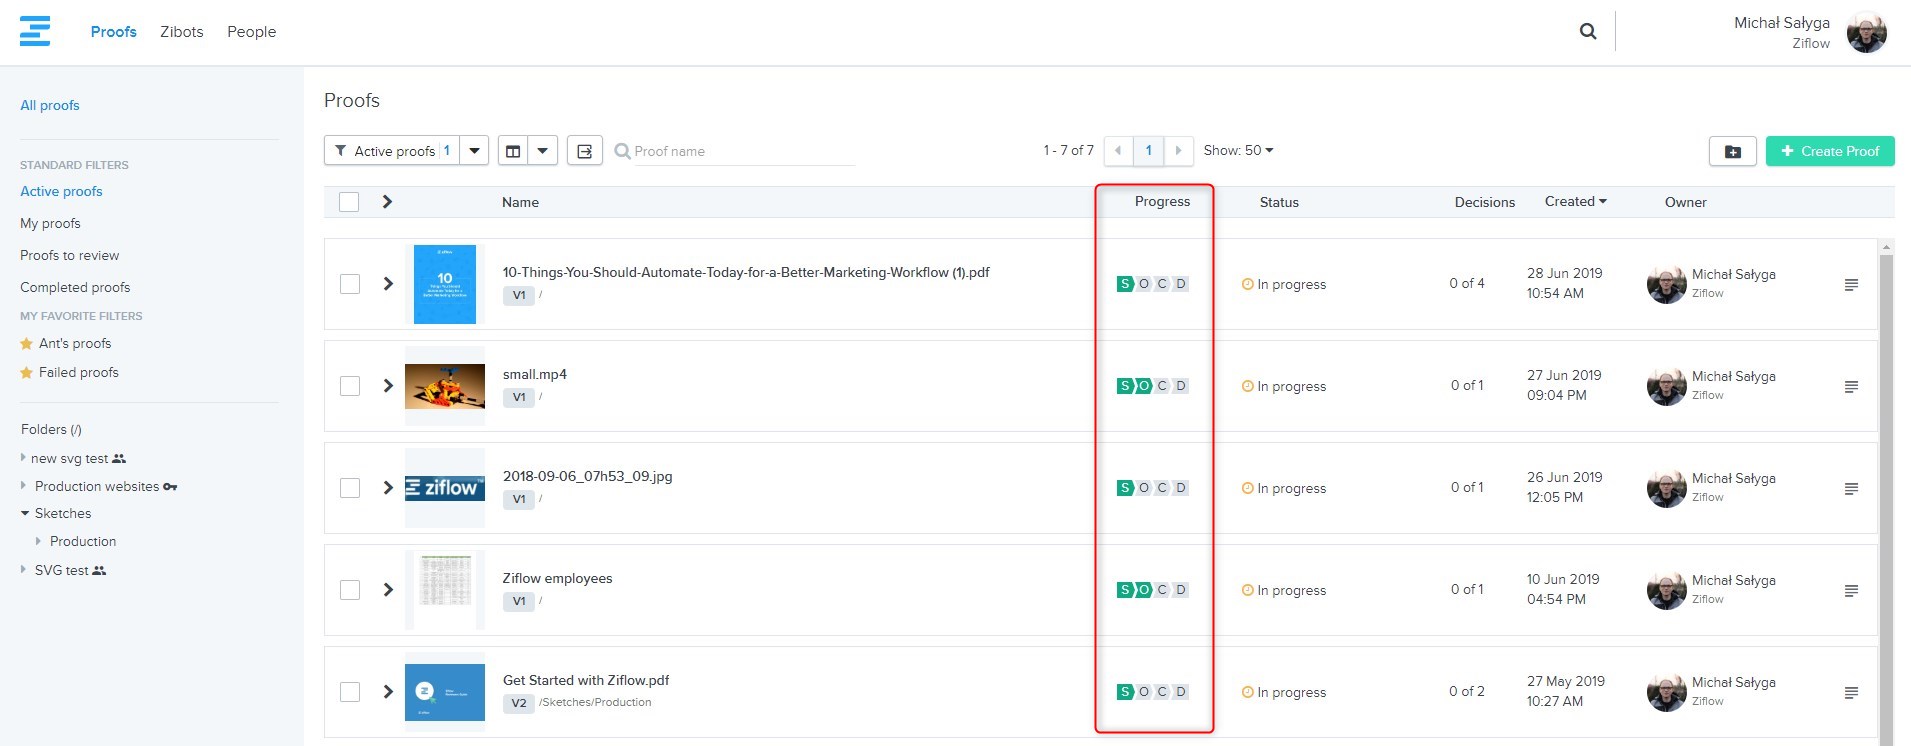1911x746 pixels.
Task: Check the box for small.mp4 proof
Action: point(350,386)
